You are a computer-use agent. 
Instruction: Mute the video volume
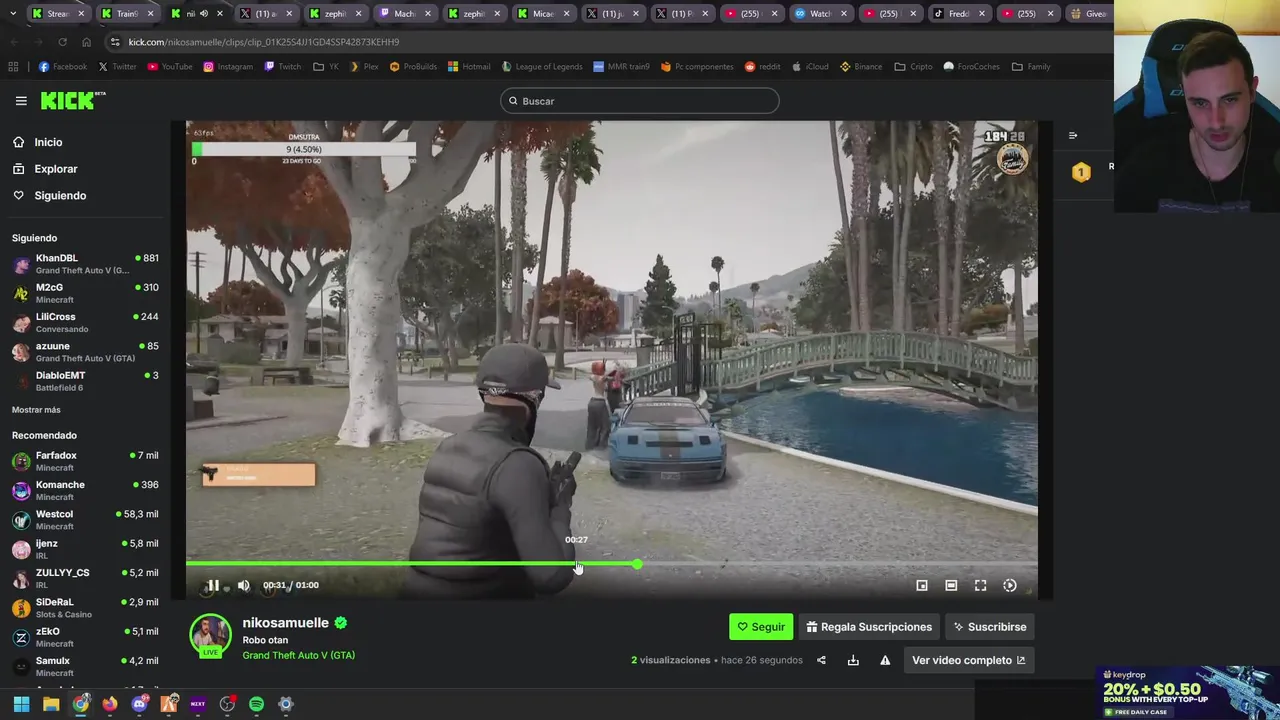[x=244, y=586]
